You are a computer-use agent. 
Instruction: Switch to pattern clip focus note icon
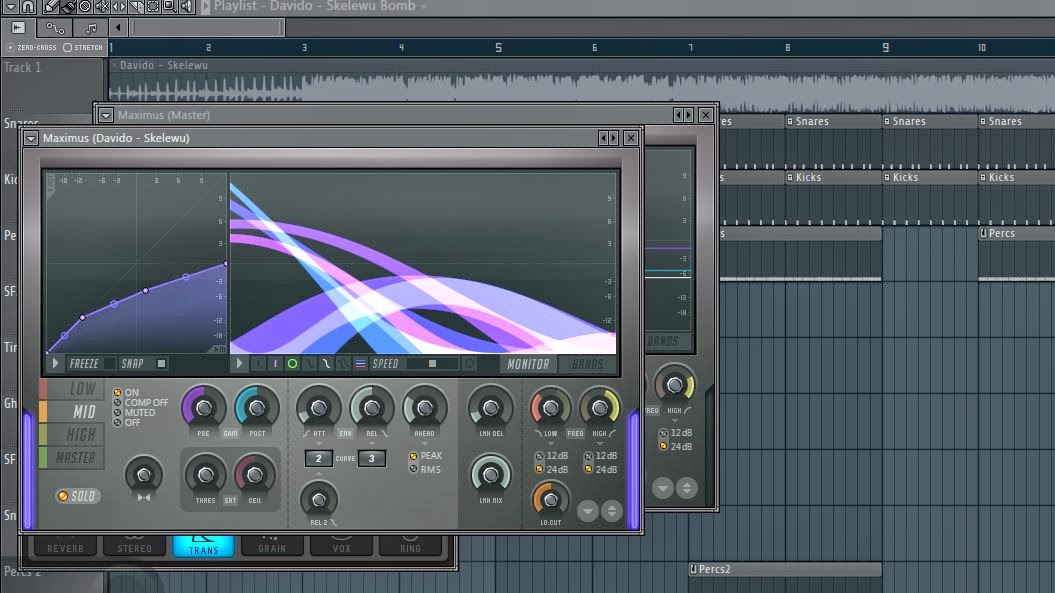point(91,28)
